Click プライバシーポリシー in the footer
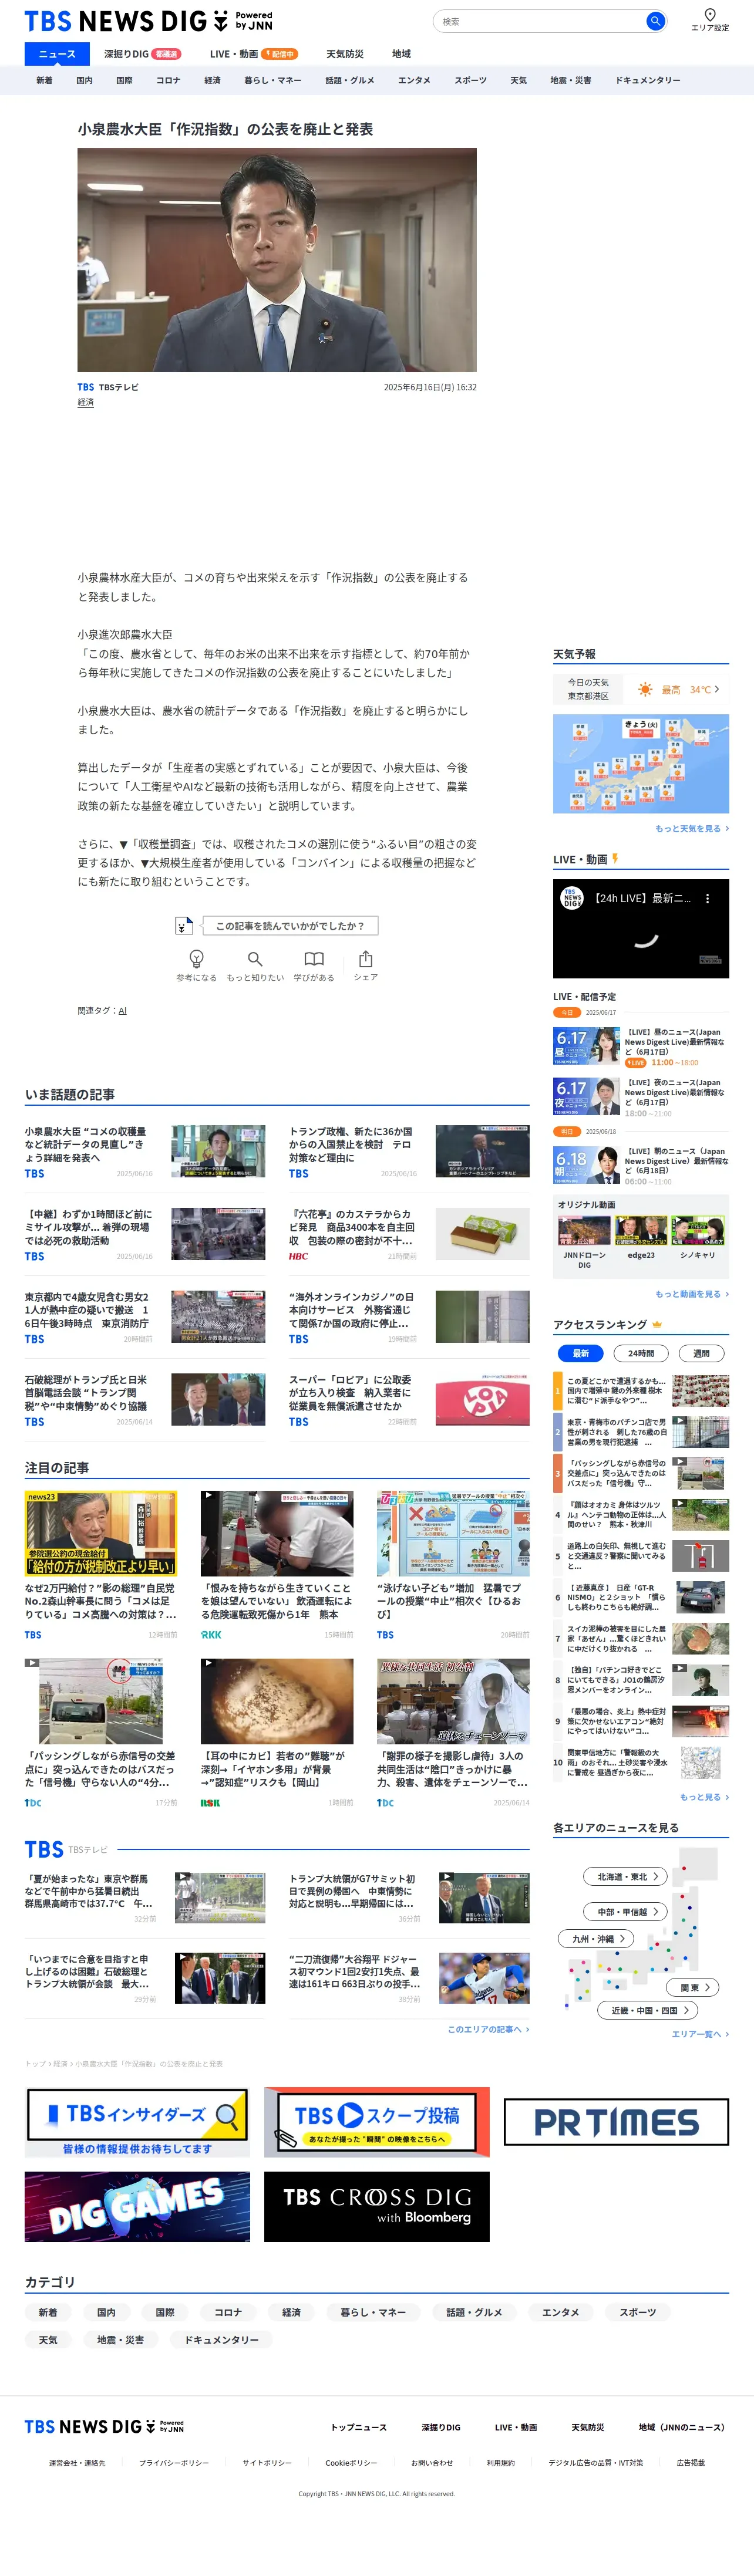The image size is (754, 2576). click(174, 2463)
